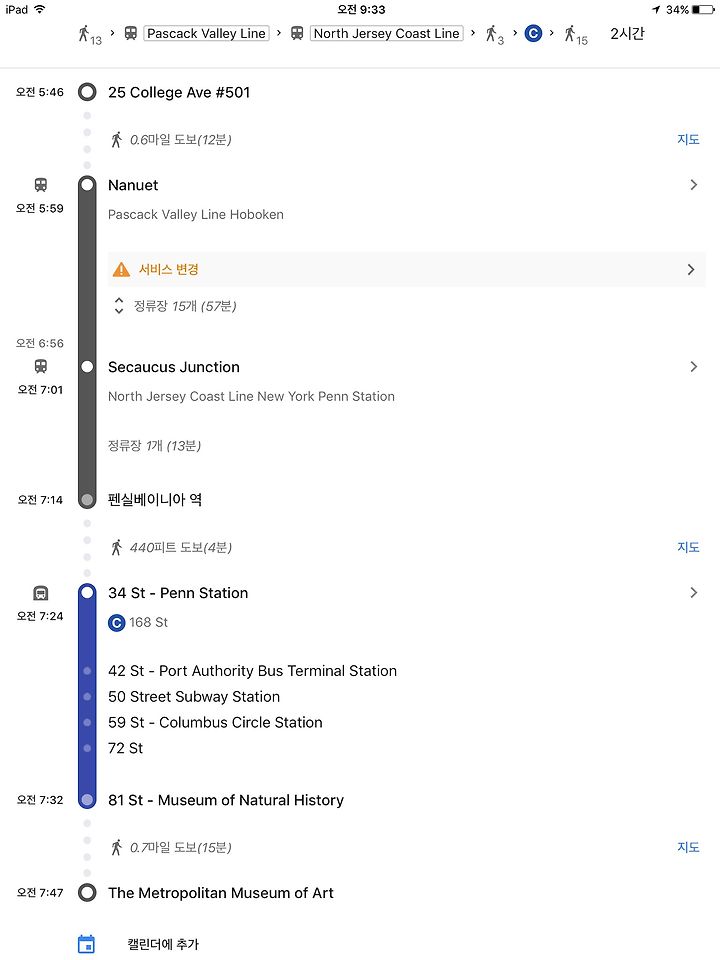This screenshot has height=960, width=720.
Task: Tap the orange service change warning icon
Action: (121, 269)
